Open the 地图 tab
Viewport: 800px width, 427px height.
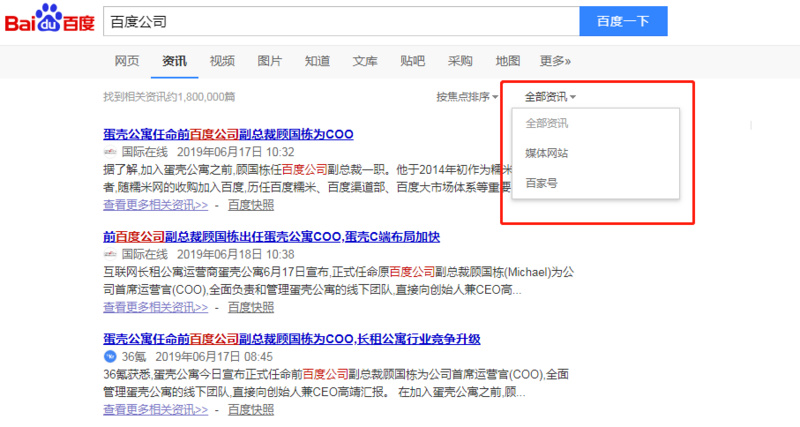point(508,61)
